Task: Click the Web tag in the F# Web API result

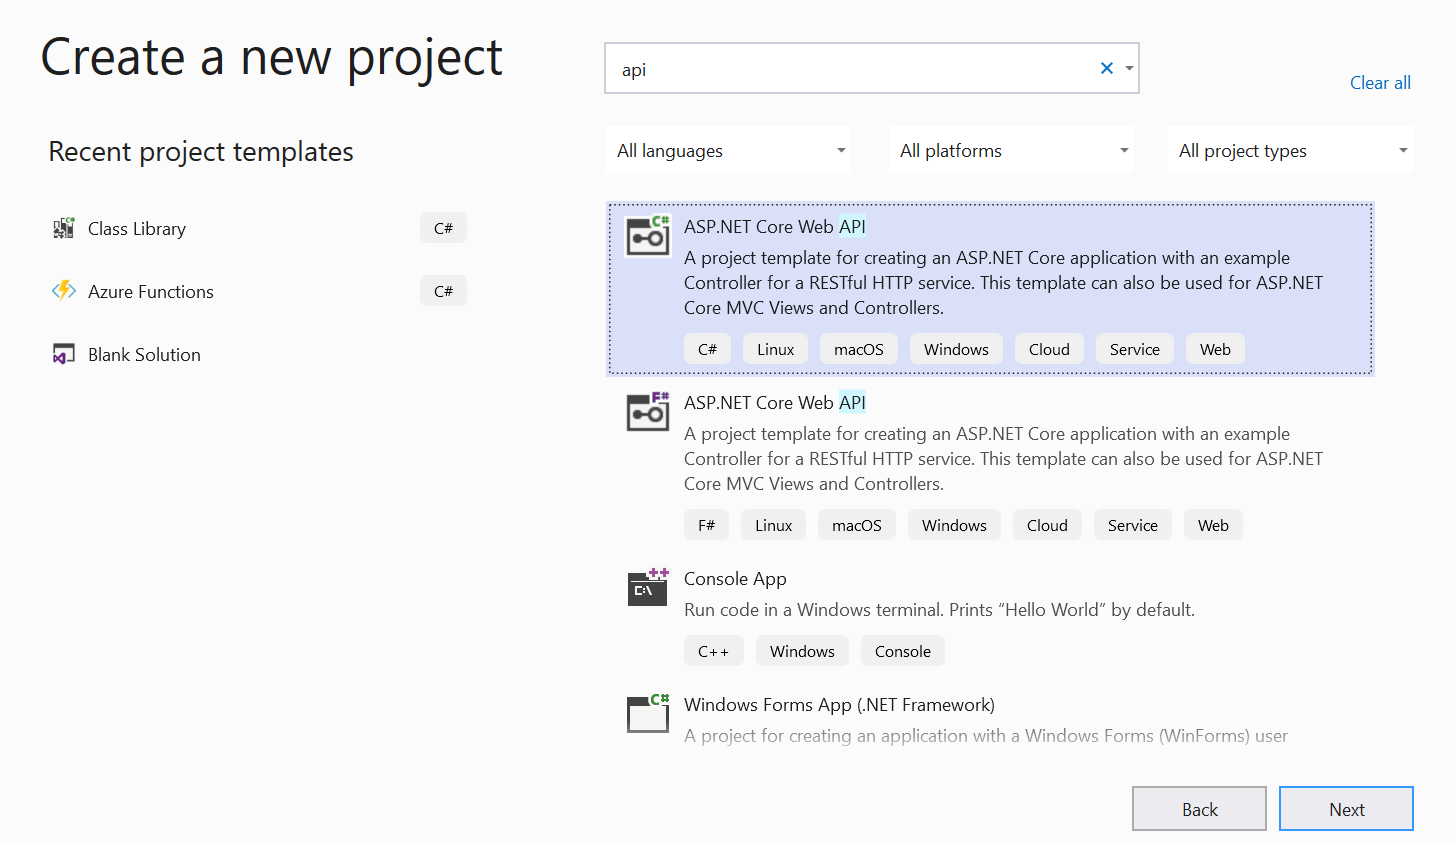Action: tap(1213, 525)
